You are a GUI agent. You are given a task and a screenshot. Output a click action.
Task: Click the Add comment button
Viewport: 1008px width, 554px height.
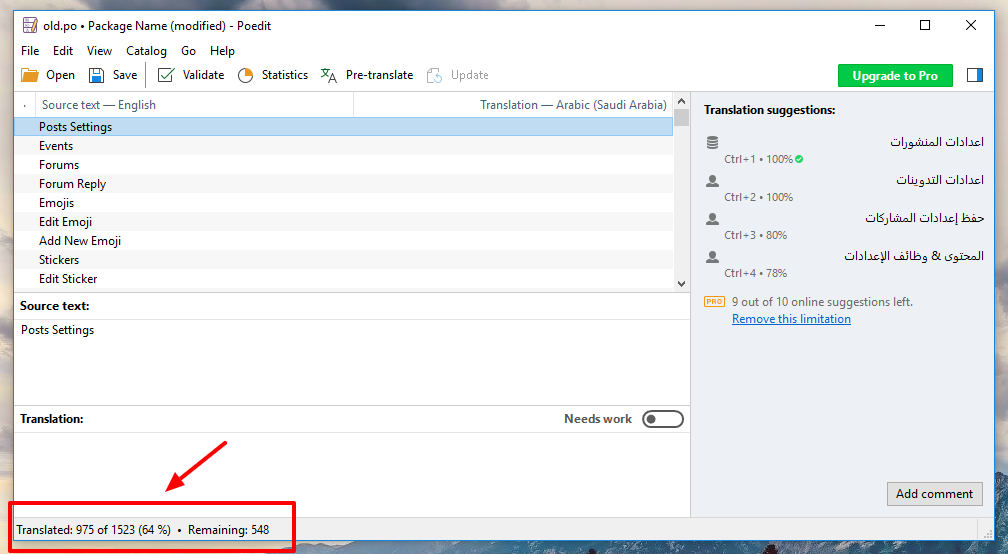(934, 494)
